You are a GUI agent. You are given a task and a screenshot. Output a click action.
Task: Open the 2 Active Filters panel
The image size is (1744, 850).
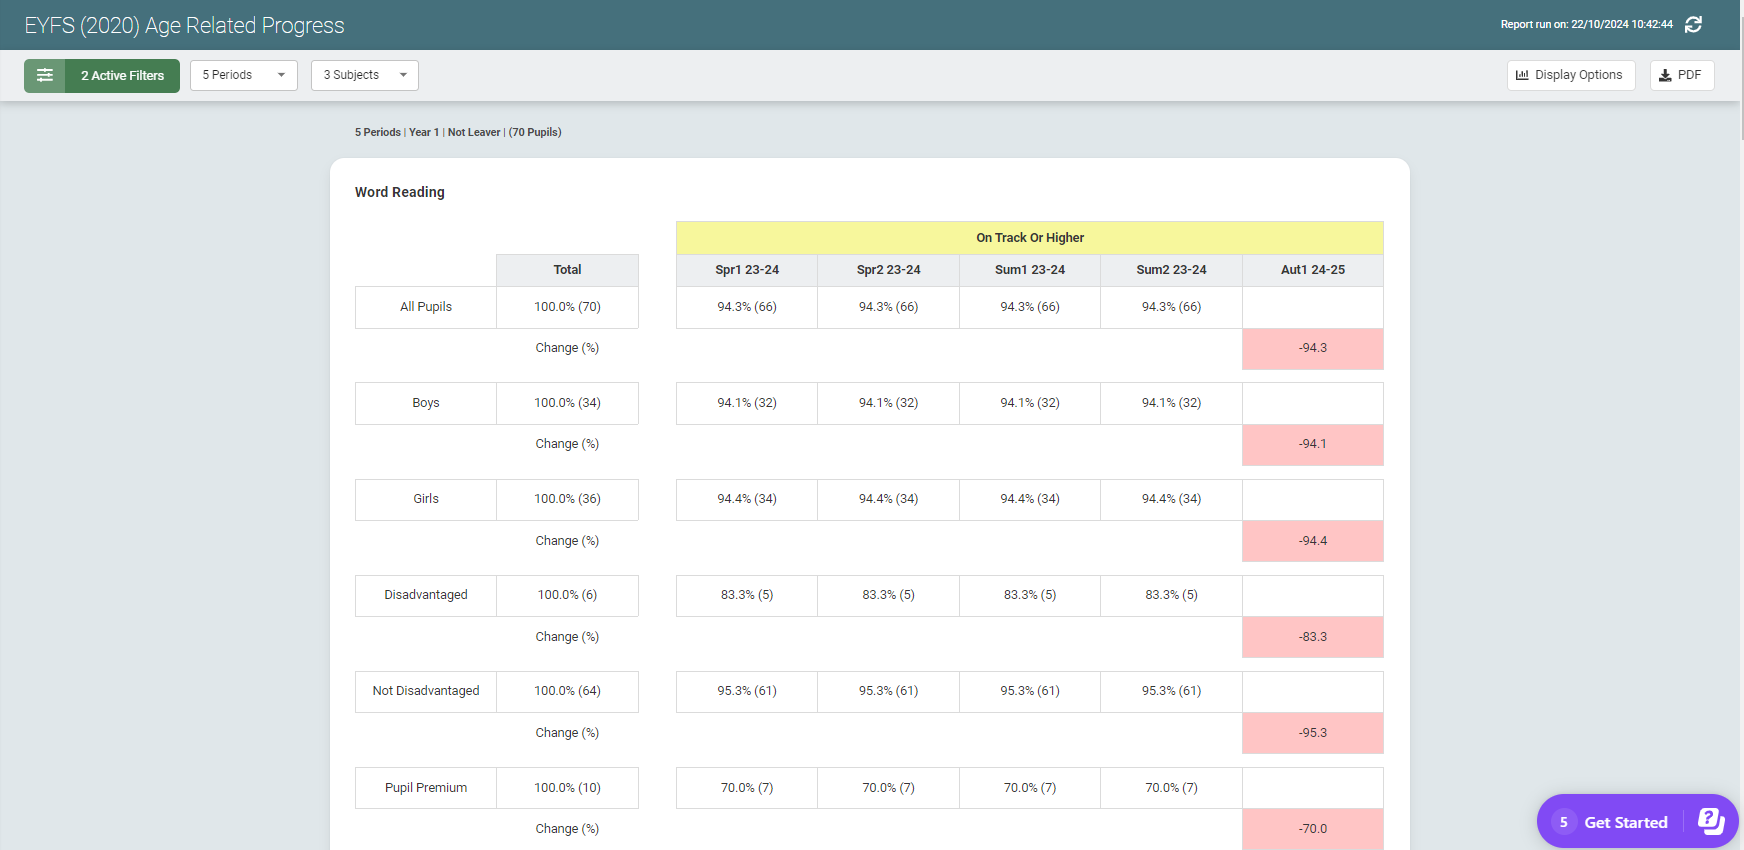point(122,76)
